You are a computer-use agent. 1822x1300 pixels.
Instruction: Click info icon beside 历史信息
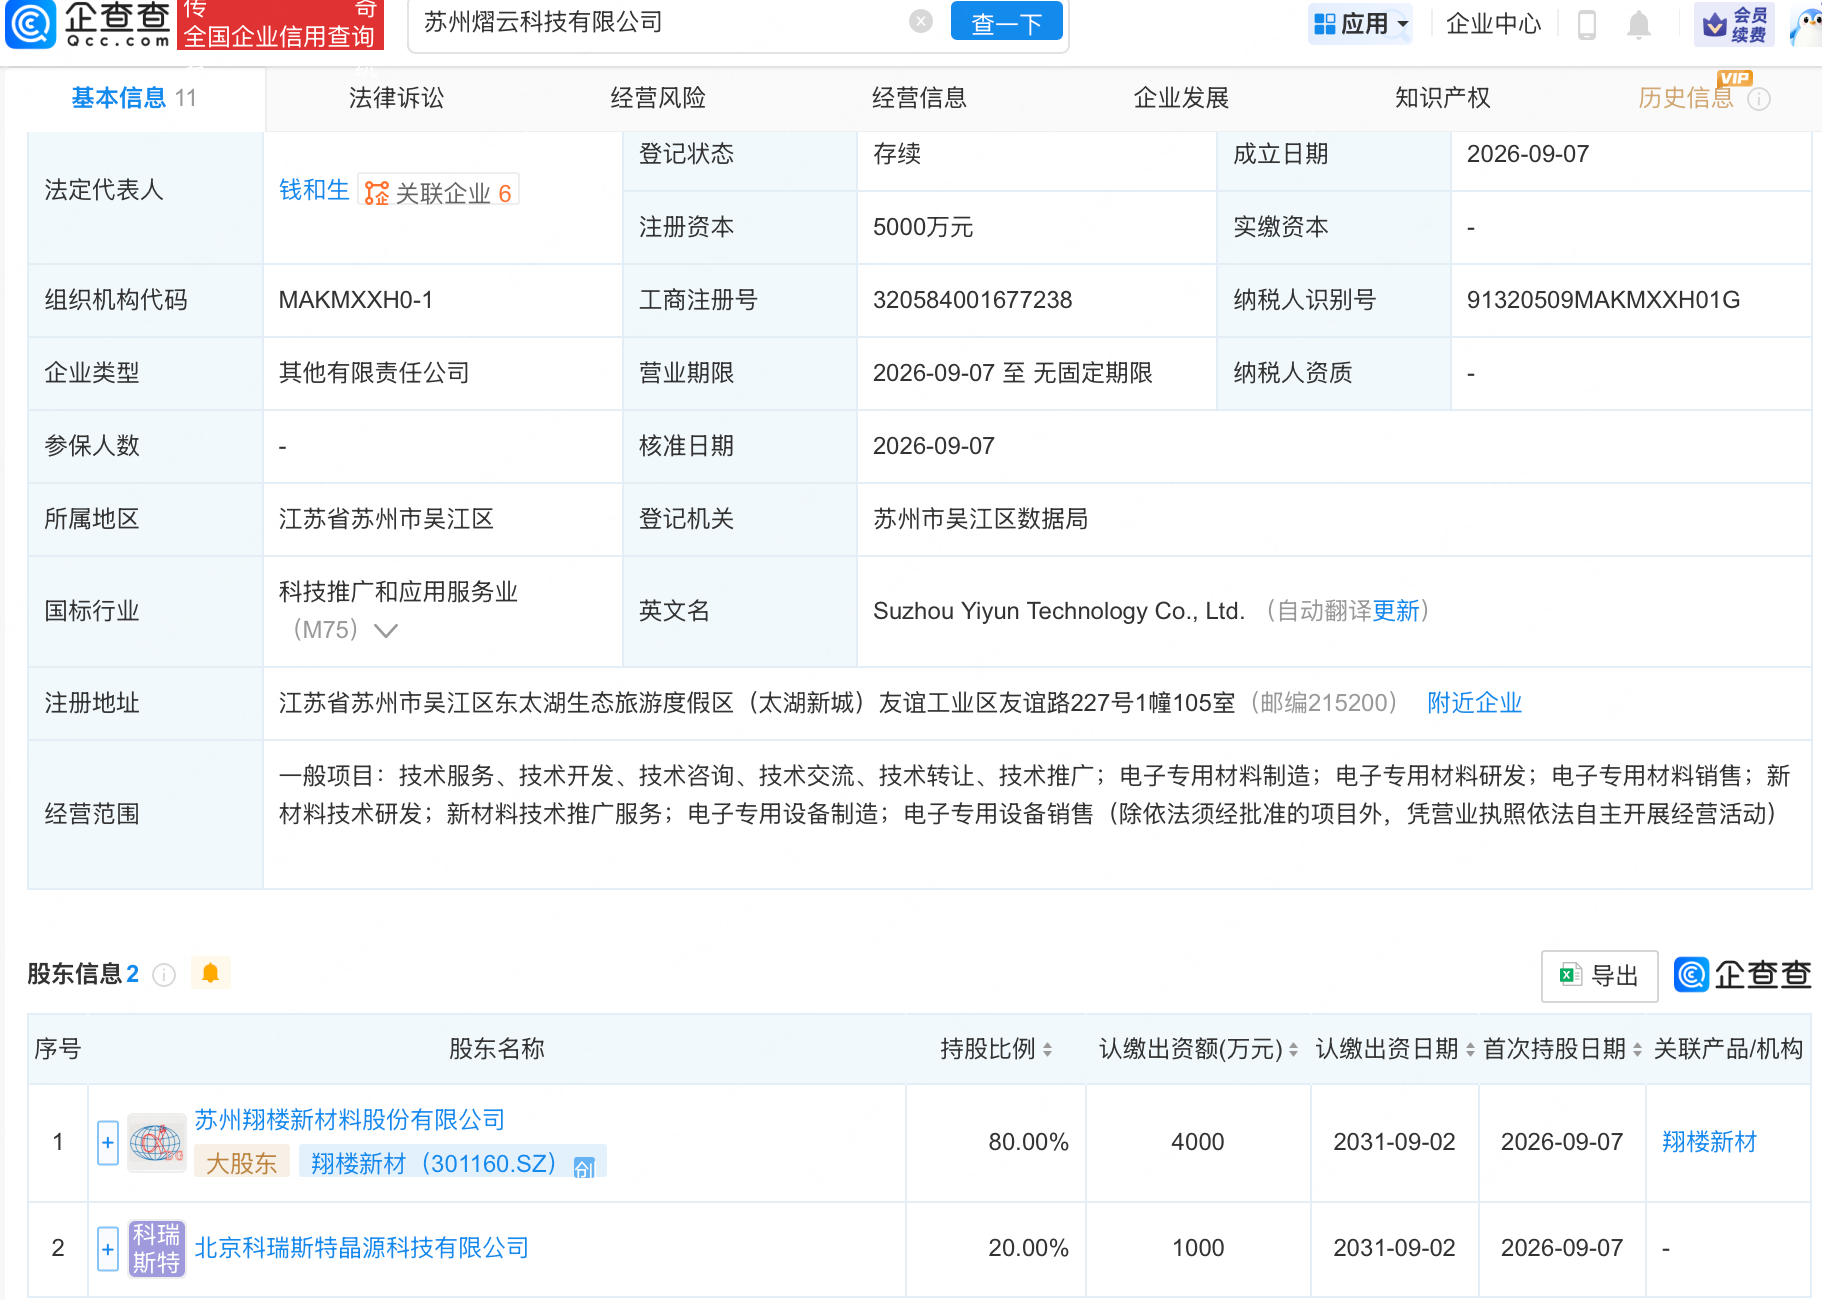click(x=1759, y=99)
